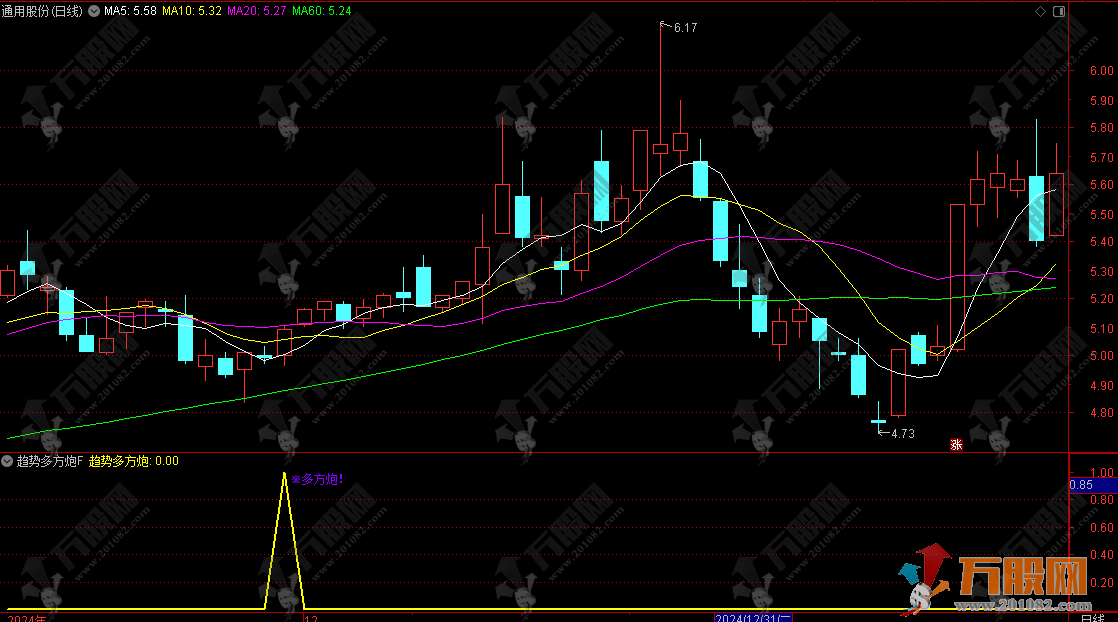Click the 5.80 price axis label
The image size is (1118, 622).
[1102, 128]
